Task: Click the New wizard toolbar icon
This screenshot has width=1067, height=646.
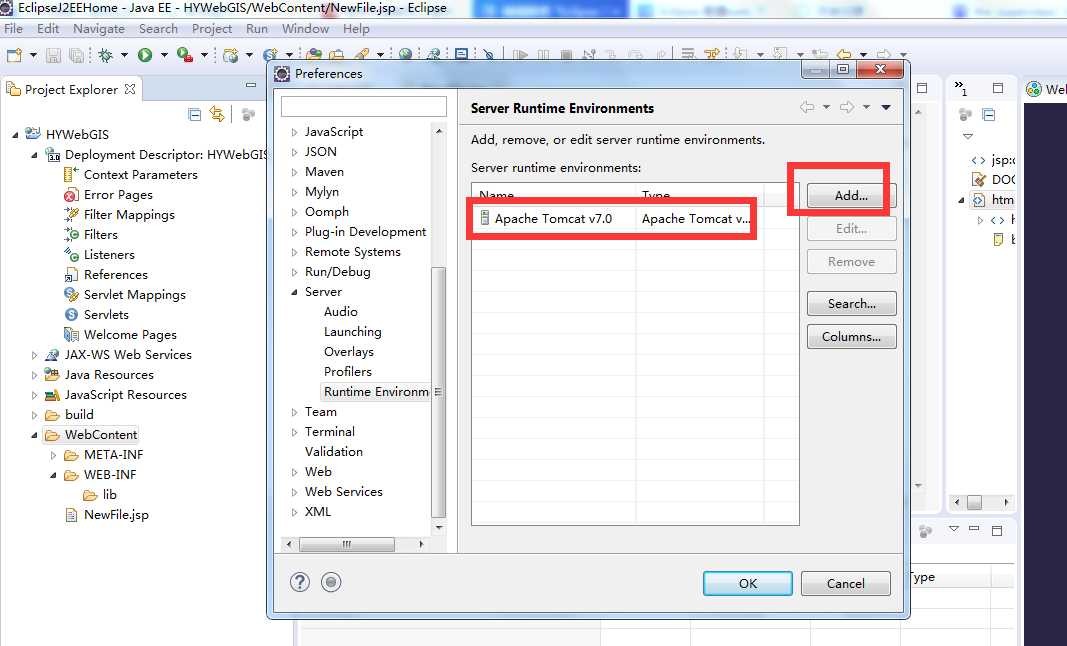Action: (14, 55)
